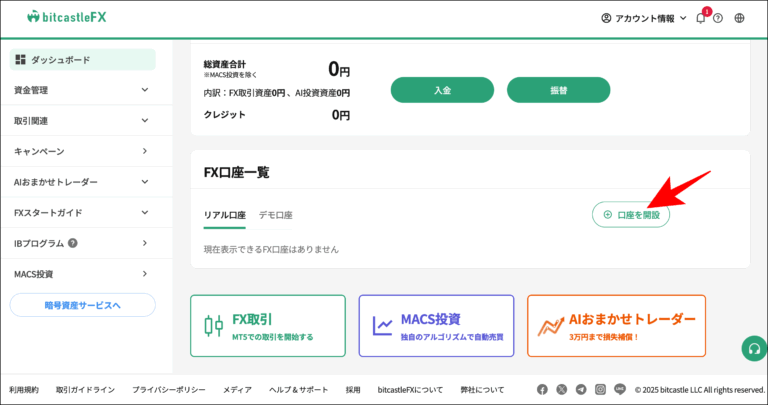This screenshot has height=405, width=768.
Task: Open the キャンペーン arrow
Action: pyautogui.click(x=144, y=151)
